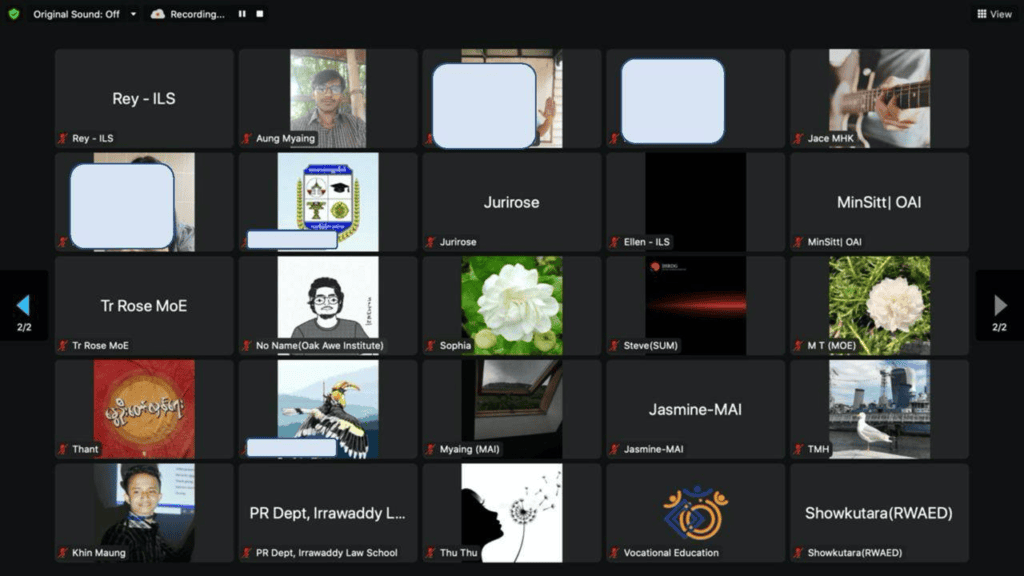Select the Vocational Education logo tile
The width and height of the screenshot is (1024, 576).
click(x=696, y=513)
